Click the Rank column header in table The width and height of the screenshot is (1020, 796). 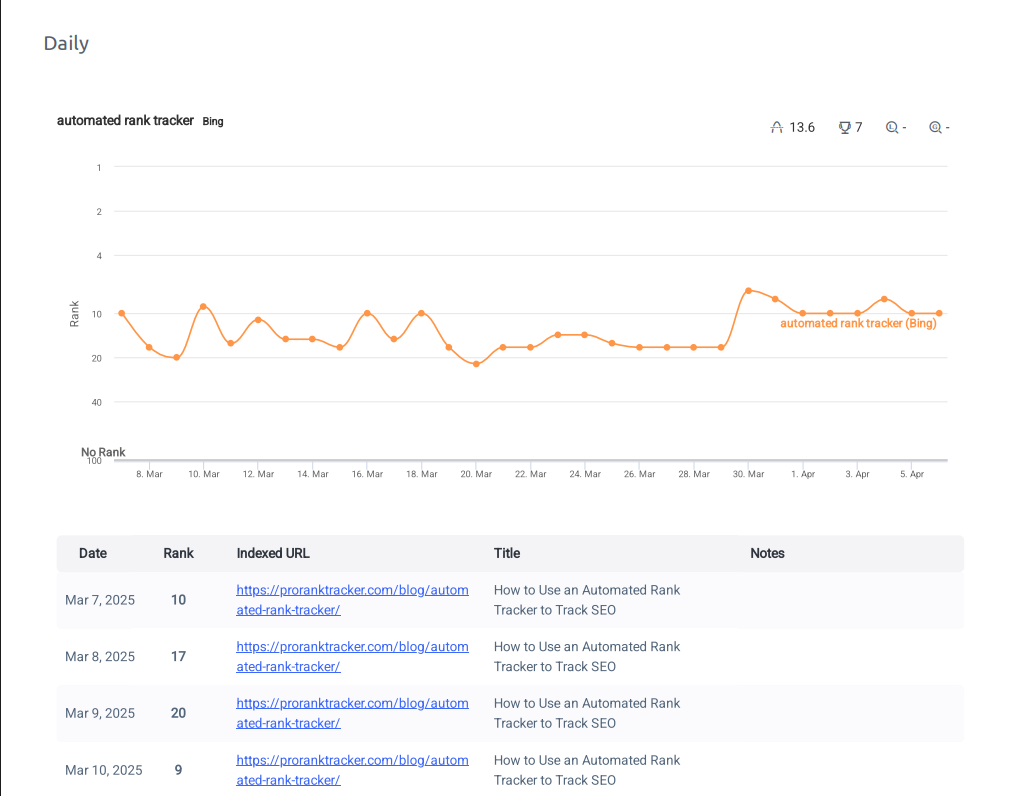click(178, 553)
